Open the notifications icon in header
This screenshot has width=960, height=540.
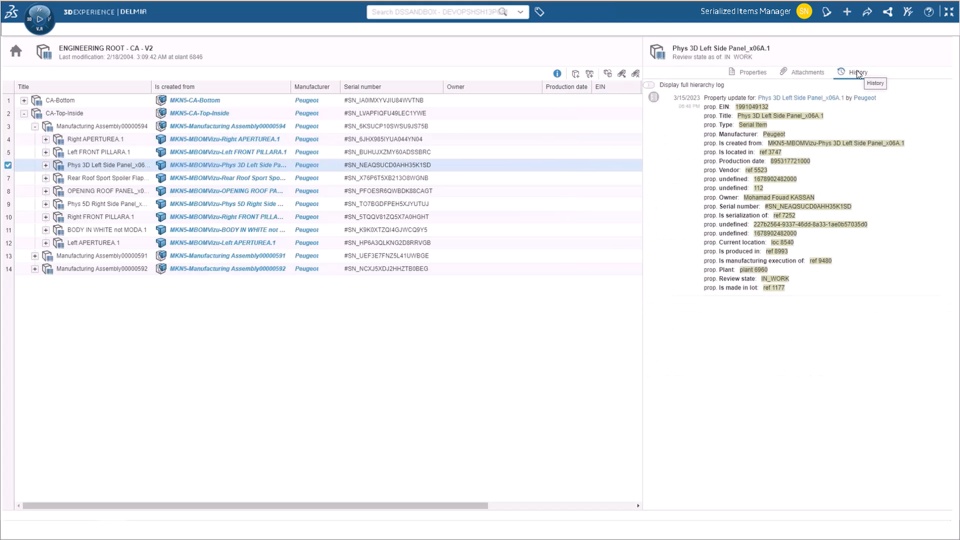[x=827, y=12]
